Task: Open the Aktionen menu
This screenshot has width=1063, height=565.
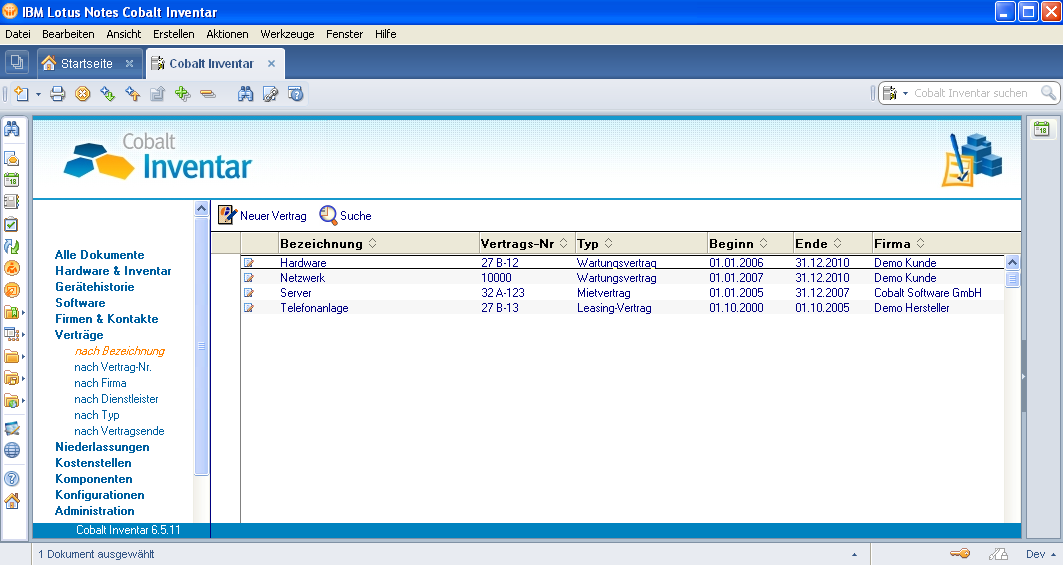Action: 227,34
